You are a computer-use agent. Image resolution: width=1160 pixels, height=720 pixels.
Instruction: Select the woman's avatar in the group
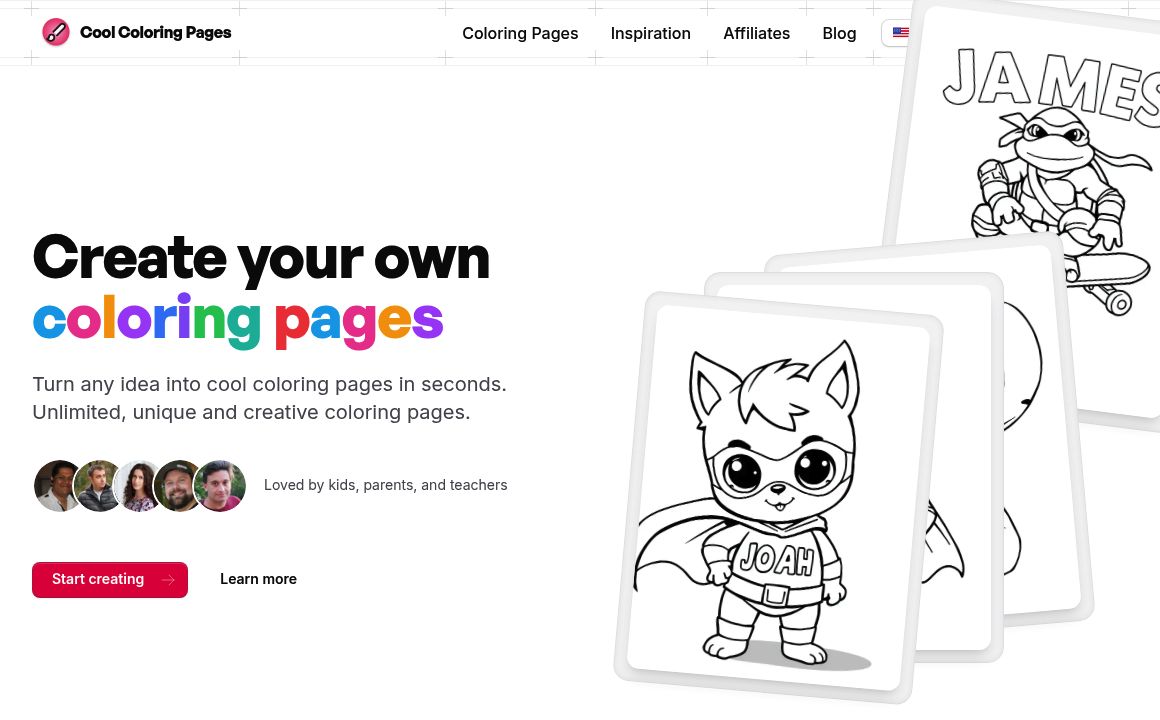pyautogui.click(x=140, y=486)
